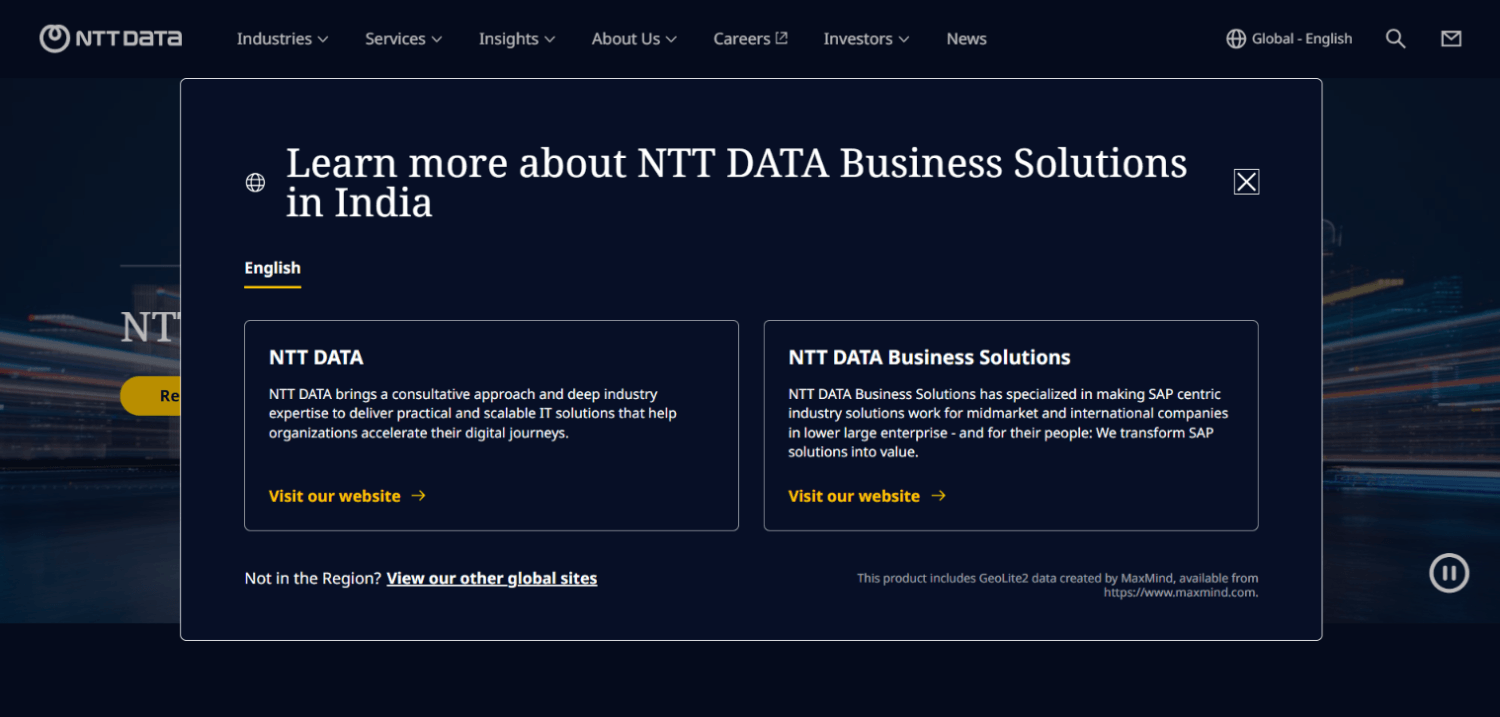
Task: Visit the NTT DATA website link
Action: pyautogui.click(x=347, y=496)
